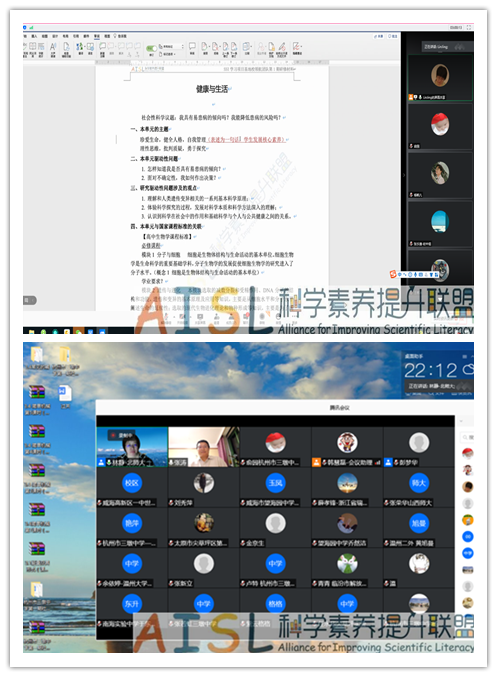Select the blue ocean avatar in top sidebar

440,222
